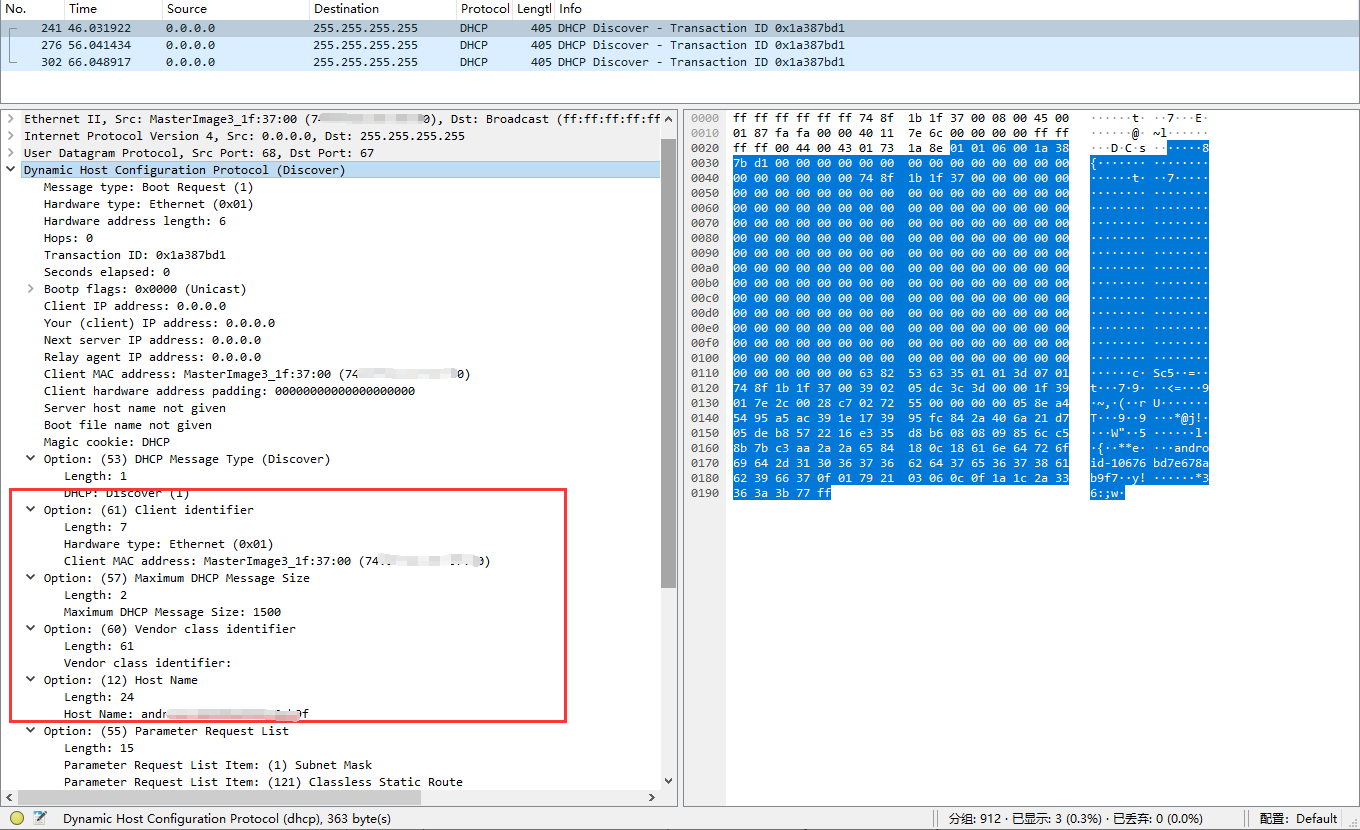Click details pane horizontal scroll-left arrow
The height and width of the screenshot is (830, 1360).
(9, 798)
